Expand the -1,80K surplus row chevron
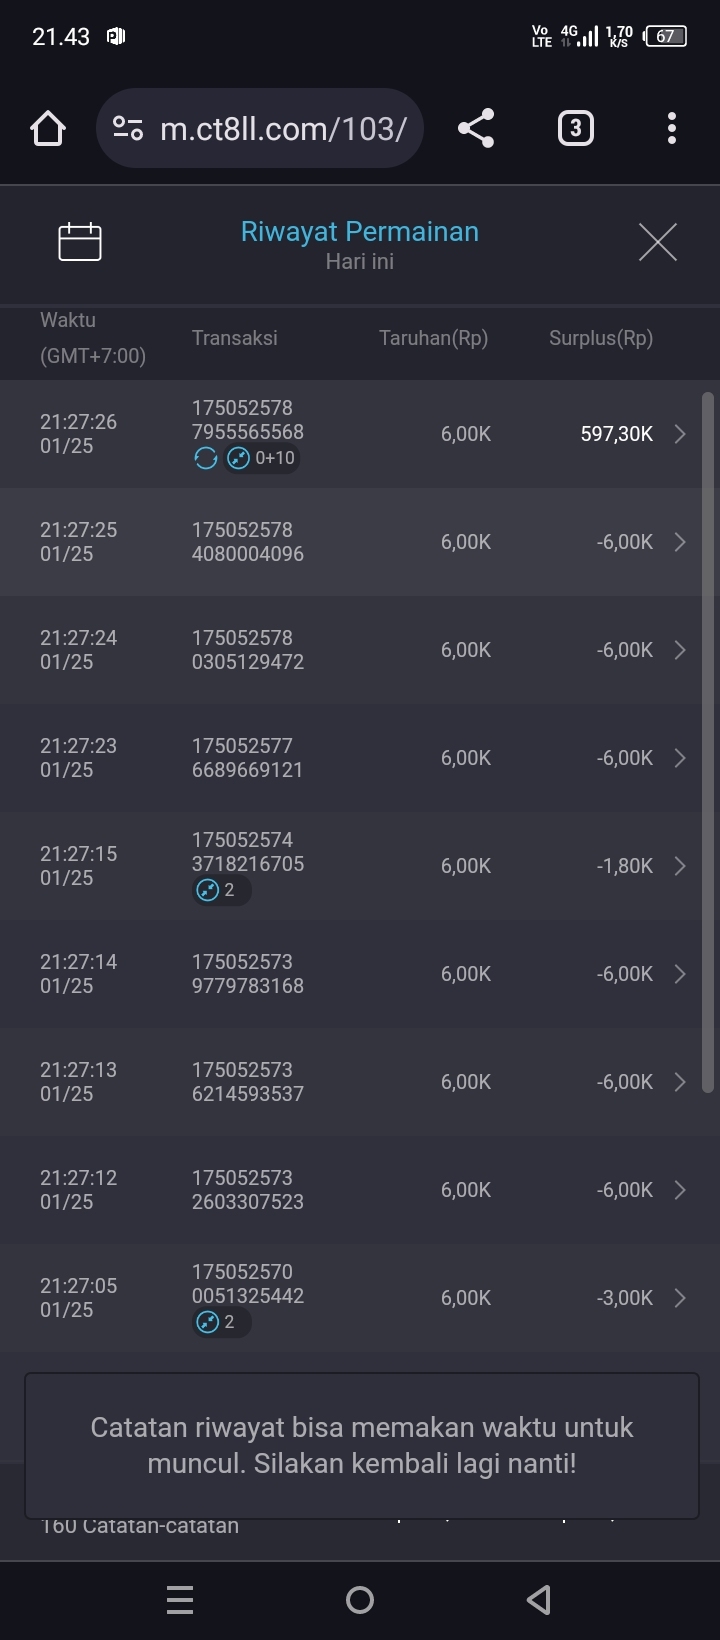The width and height of the screenshot is (720, 1640). 680,866
